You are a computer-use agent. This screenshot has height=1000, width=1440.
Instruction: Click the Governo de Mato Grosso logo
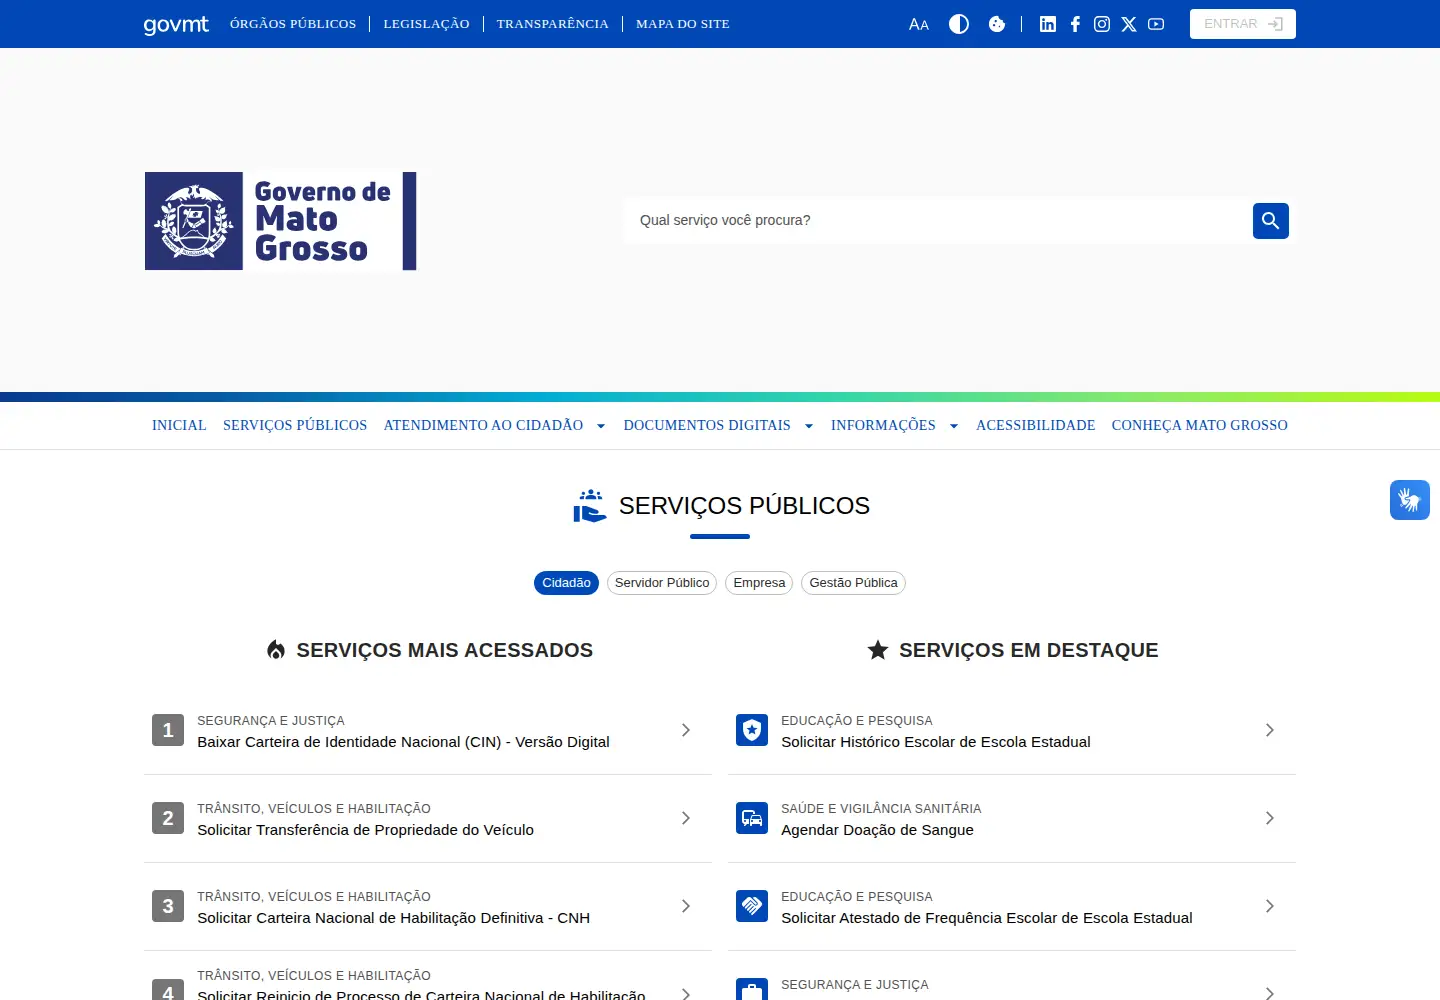(x=281, y=221)
